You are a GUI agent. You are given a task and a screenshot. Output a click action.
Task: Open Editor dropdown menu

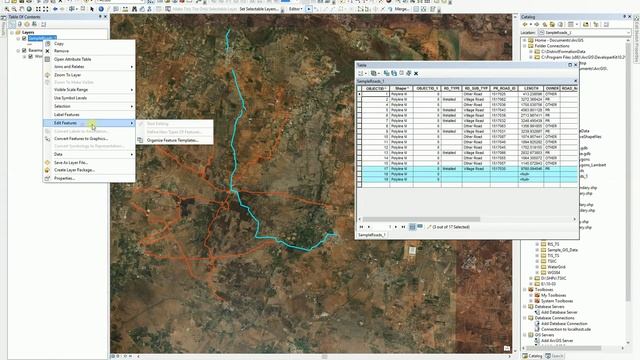(x=296, y=9)
